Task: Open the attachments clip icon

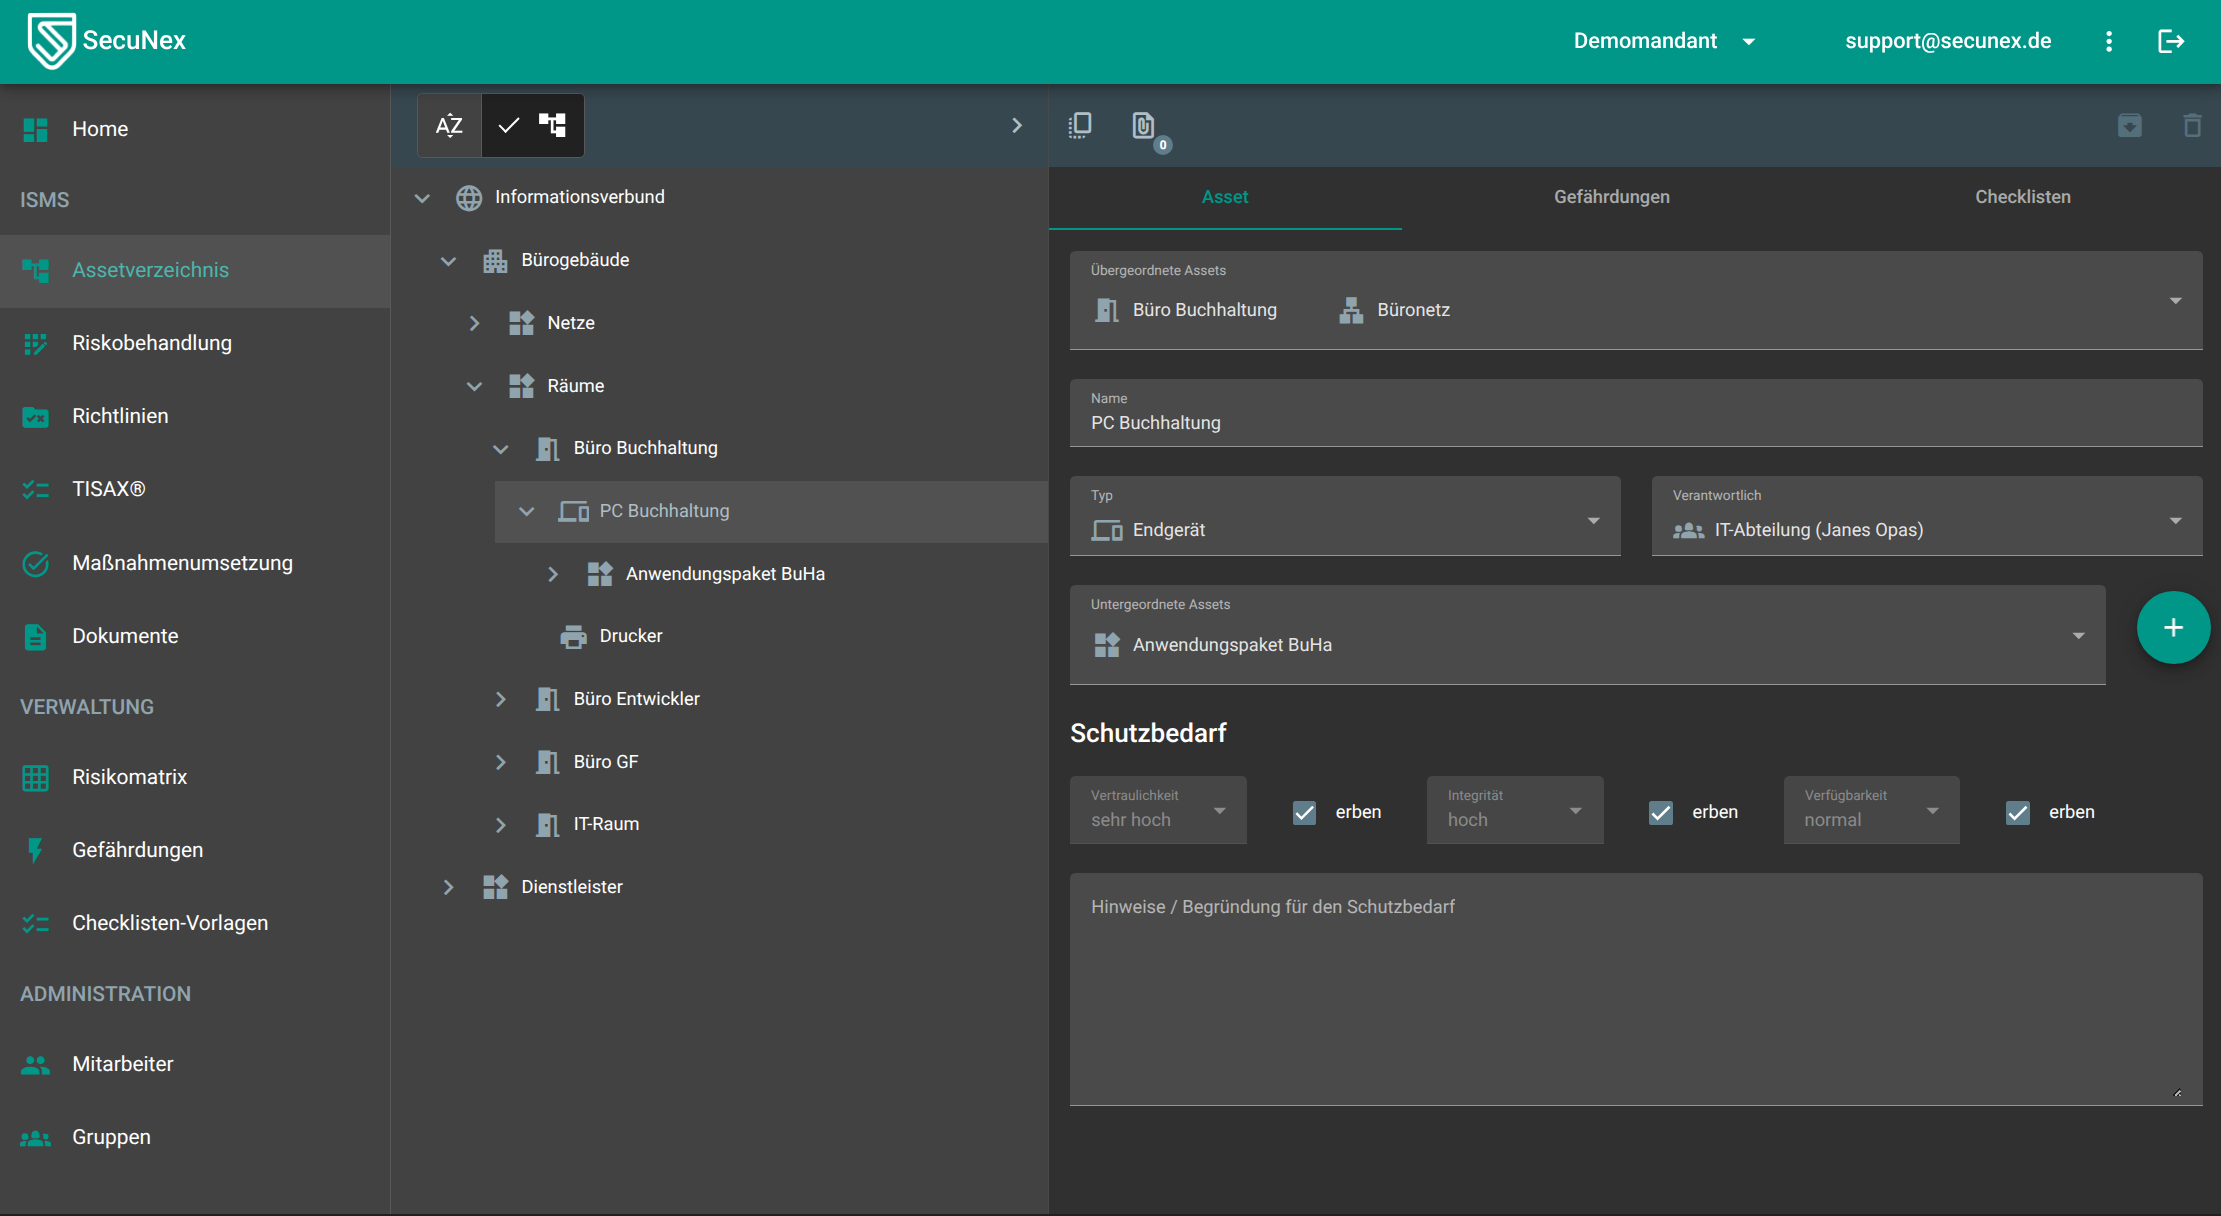Action: pyautogui.click(x=1143, y=126)
